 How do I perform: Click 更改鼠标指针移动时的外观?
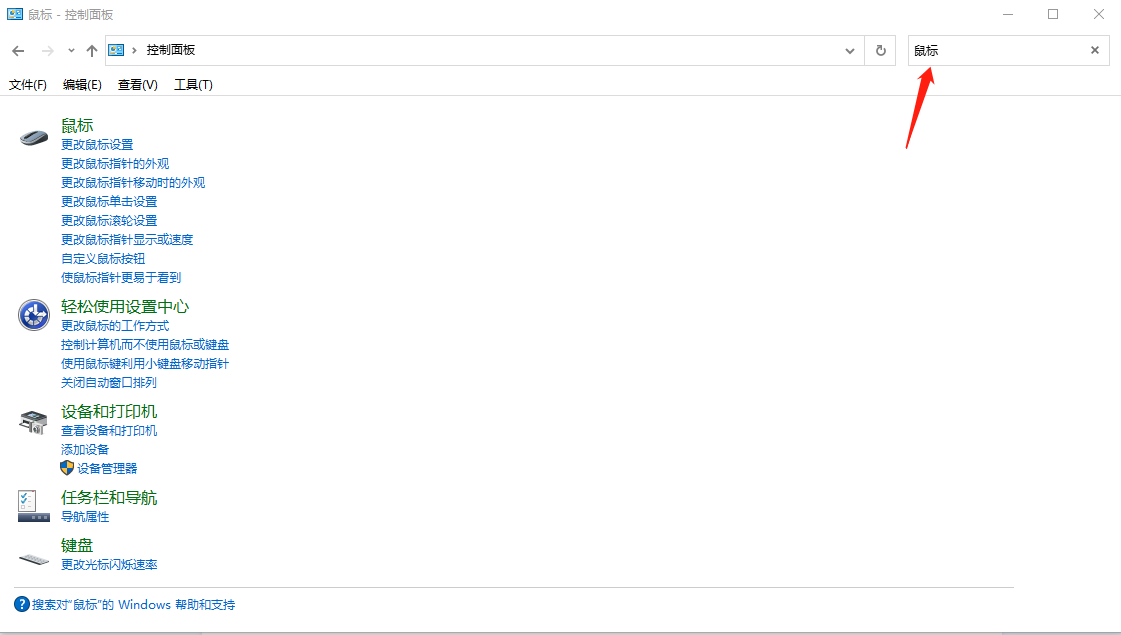[133, 182]
